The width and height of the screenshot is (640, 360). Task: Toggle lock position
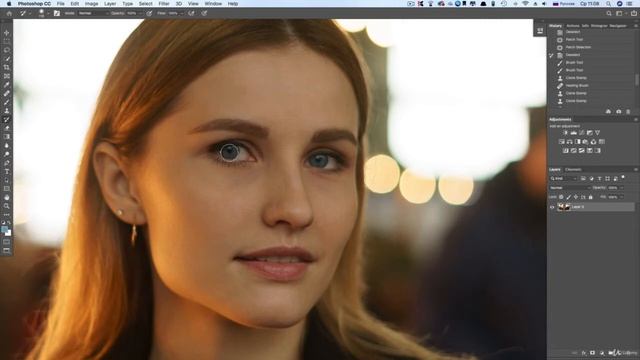coord(576,197)
